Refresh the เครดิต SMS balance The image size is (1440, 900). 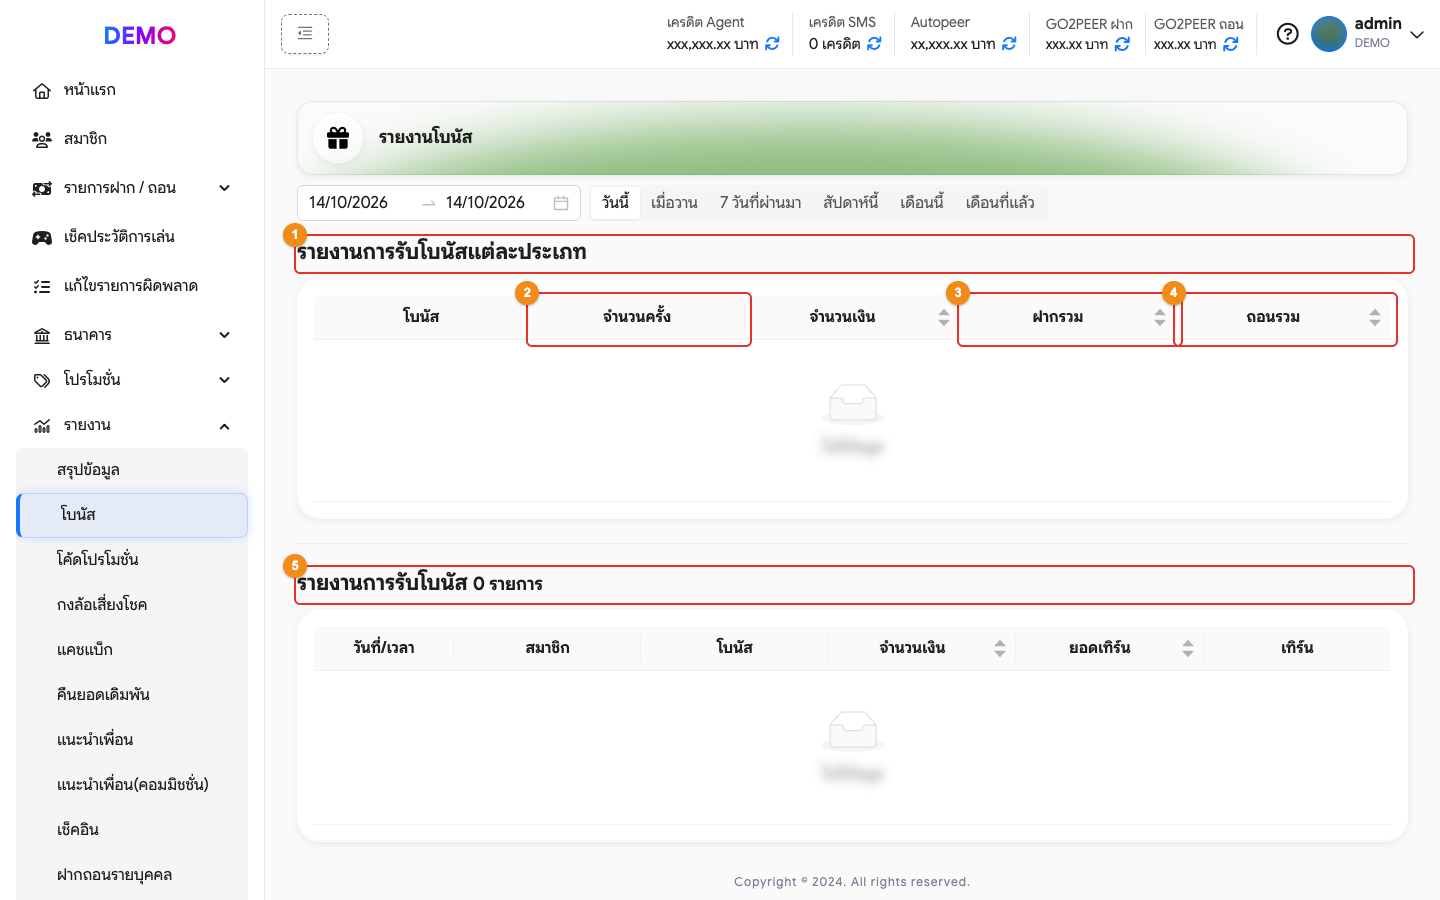[x=874, y=44]
